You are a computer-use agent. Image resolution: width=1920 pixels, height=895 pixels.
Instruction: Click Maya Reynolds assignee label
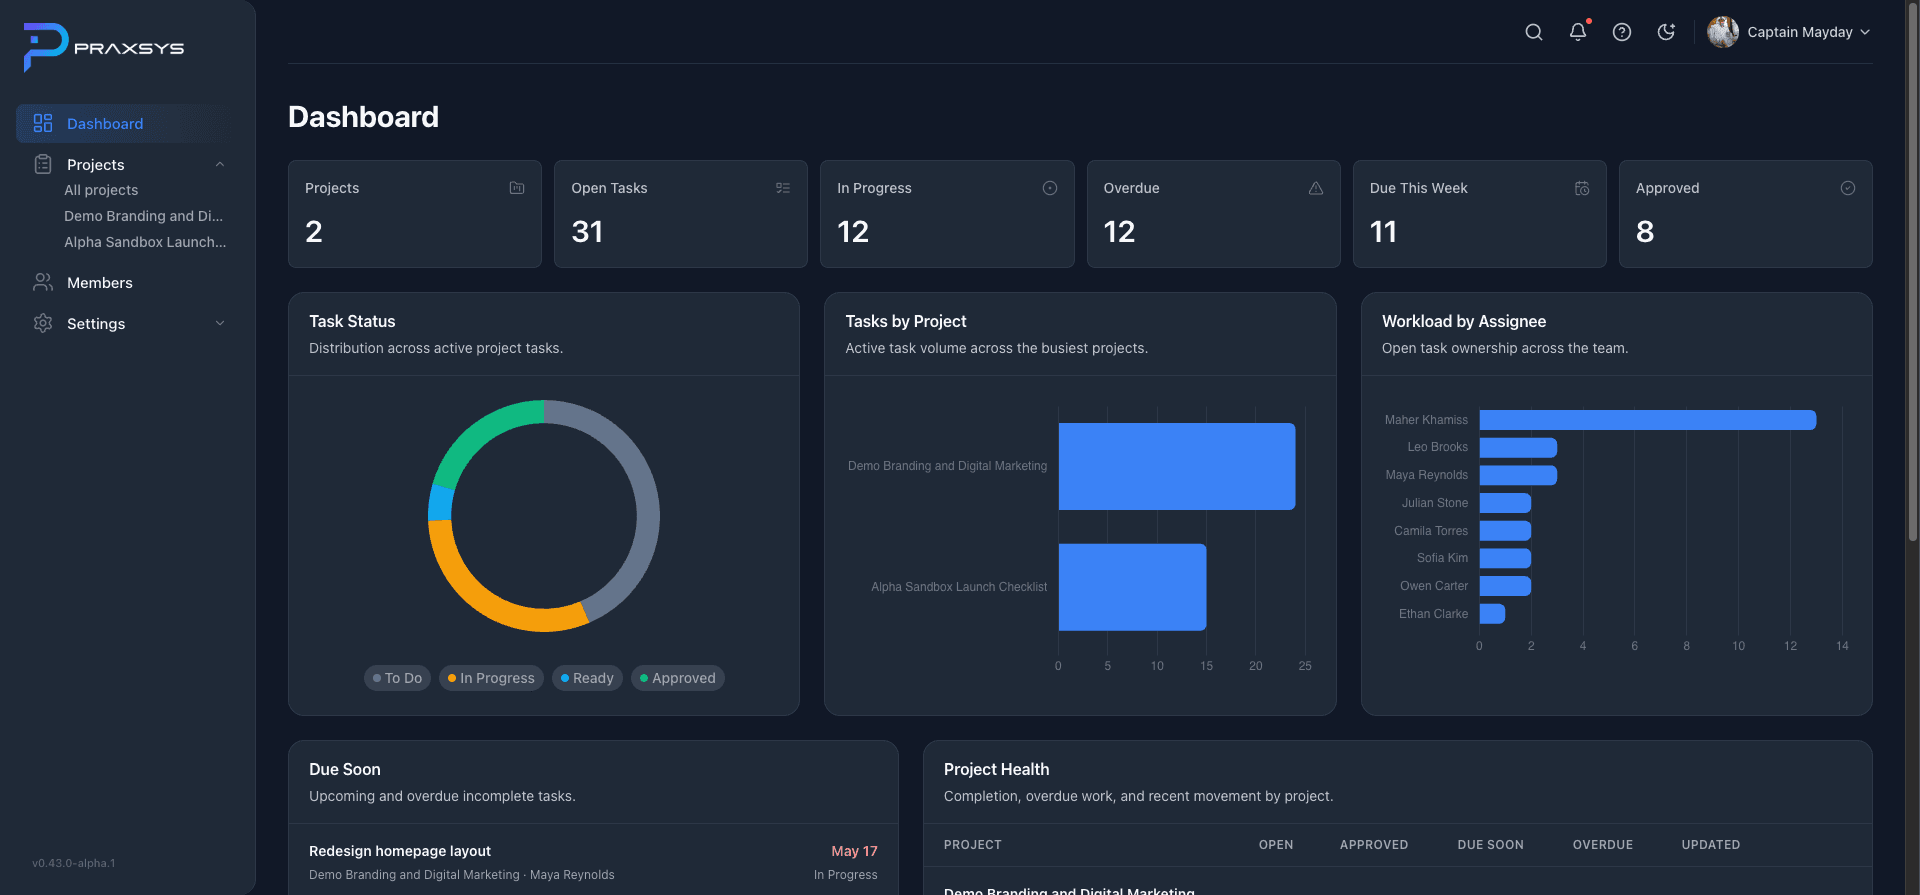pos(1427,475)
